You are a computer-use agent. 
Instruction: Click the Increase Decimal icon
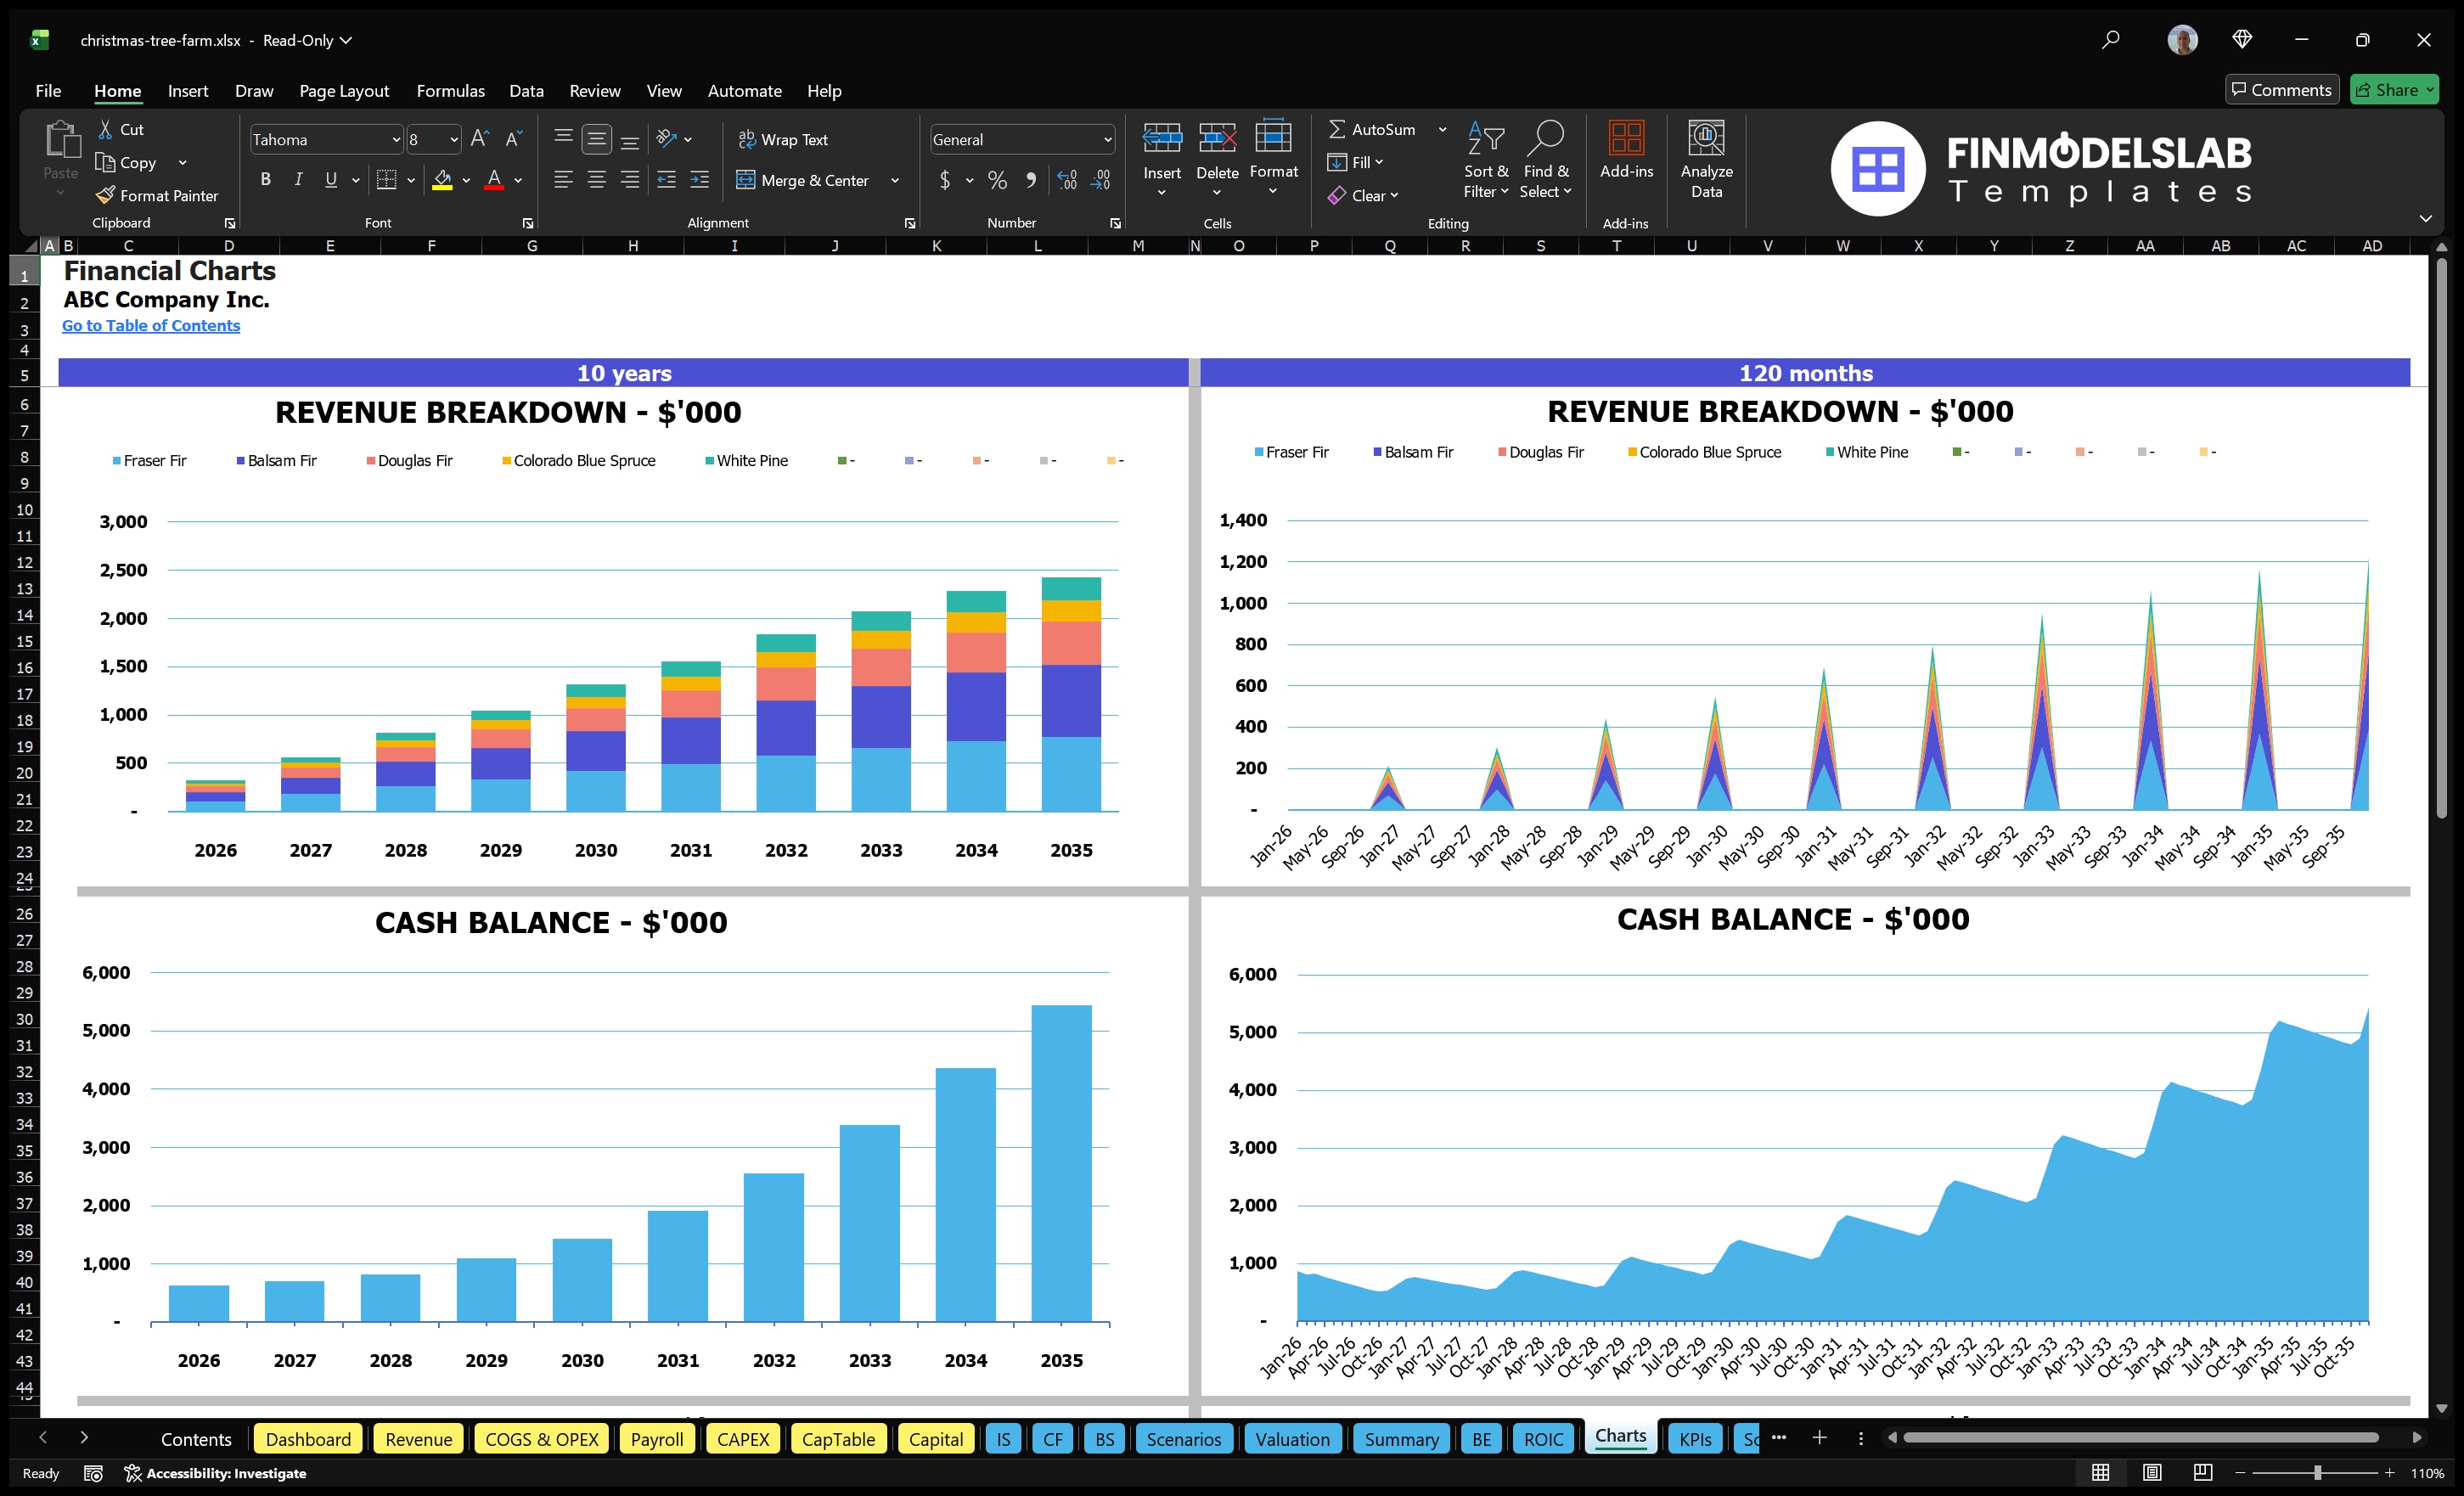point(1066,180)
